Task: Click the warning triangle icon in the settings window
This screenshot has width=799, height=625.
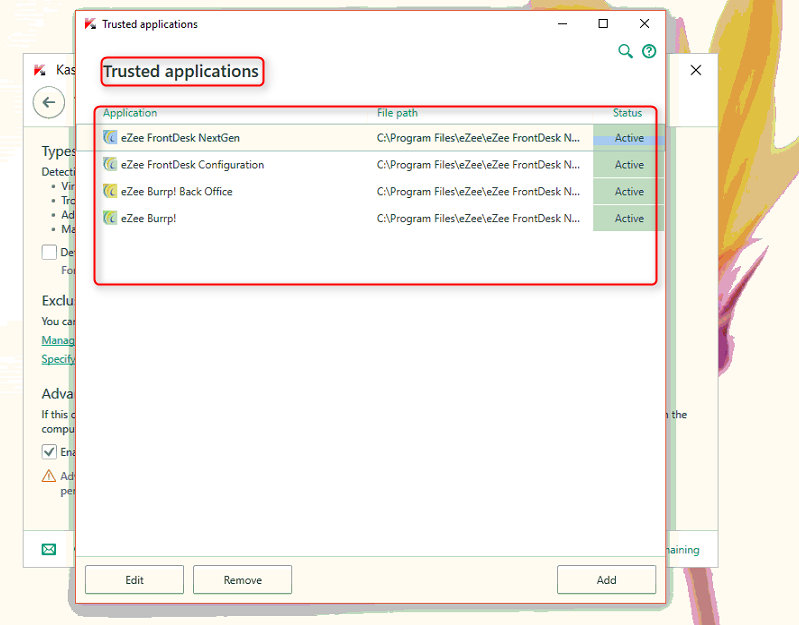Action: click(x=48, y=476)
